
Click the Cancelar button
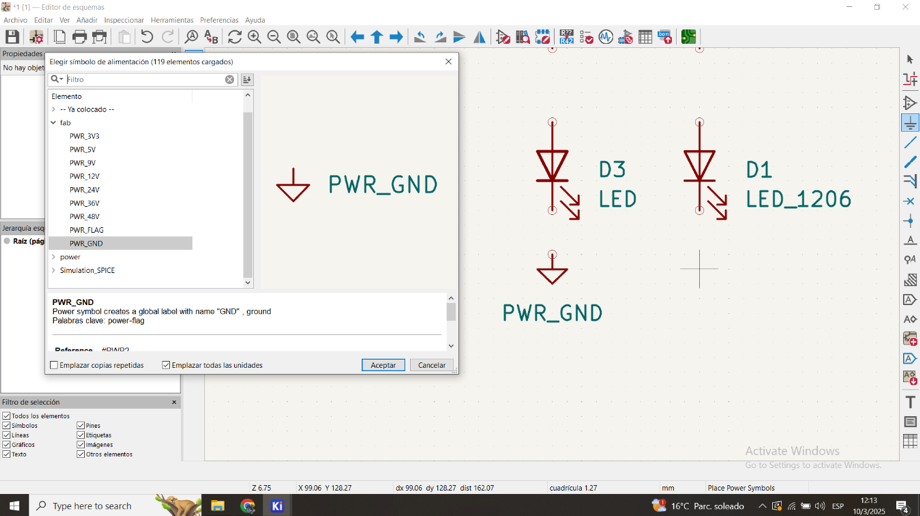(x=432, y=365)
